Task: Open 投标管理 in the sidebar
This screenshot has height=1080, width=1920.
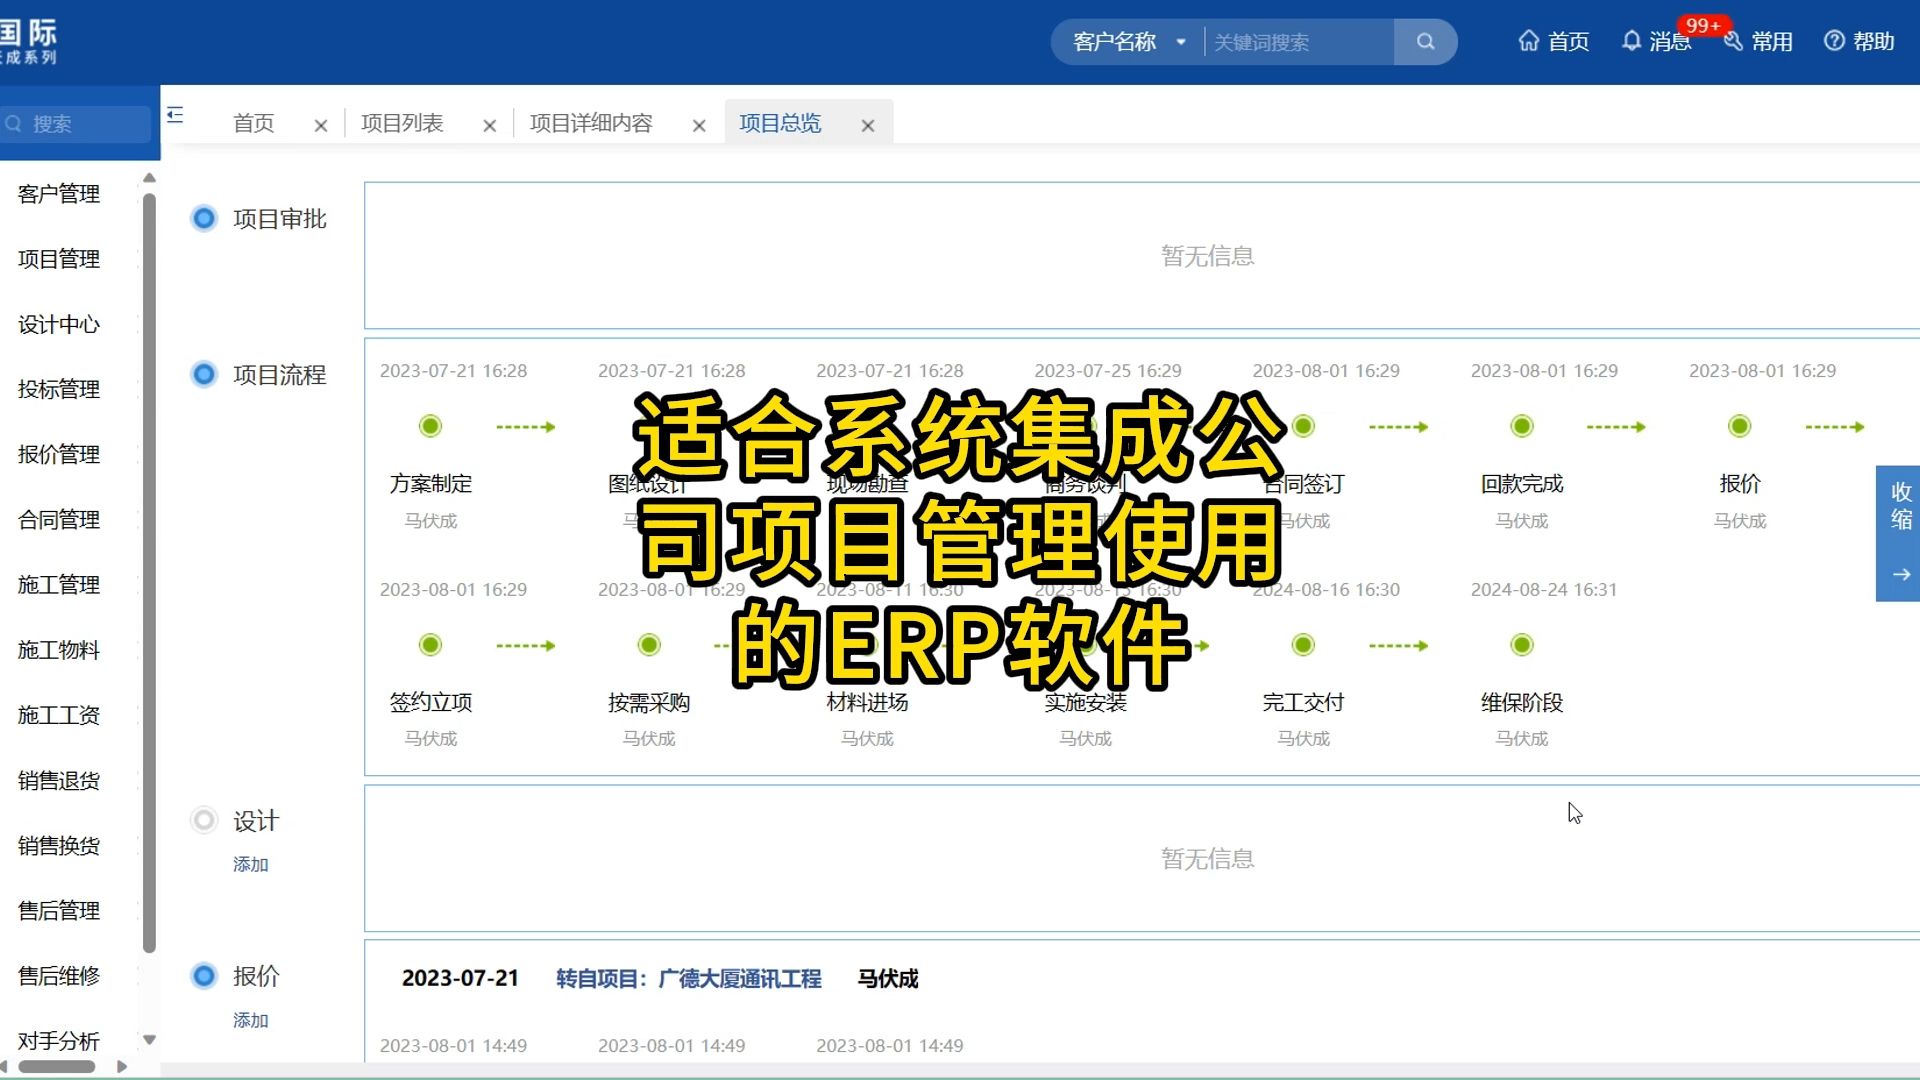Action: (x=59, y=389)
